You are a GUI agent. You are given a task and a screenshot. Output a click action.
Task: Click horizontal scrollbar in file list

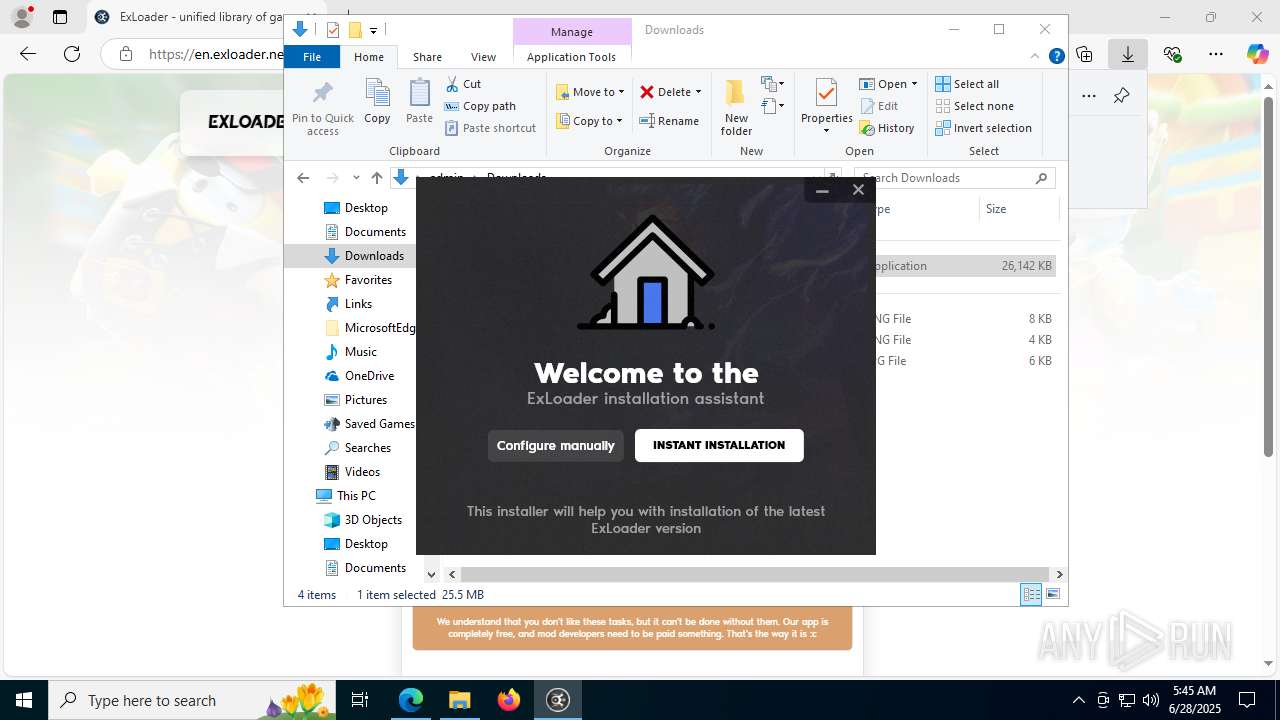[x=755, y=574]
